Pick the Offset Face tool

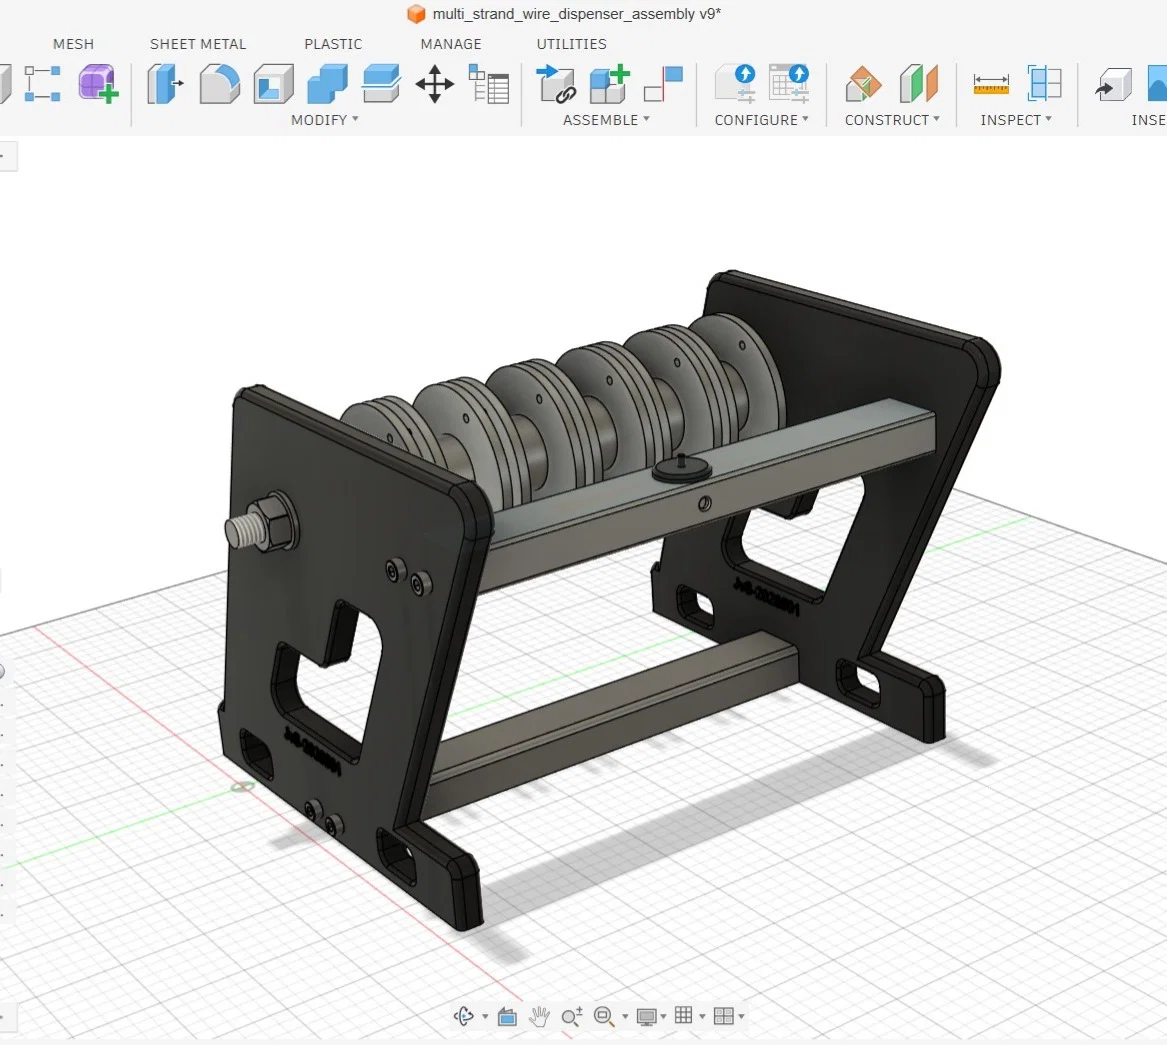(x=381, y=83)
